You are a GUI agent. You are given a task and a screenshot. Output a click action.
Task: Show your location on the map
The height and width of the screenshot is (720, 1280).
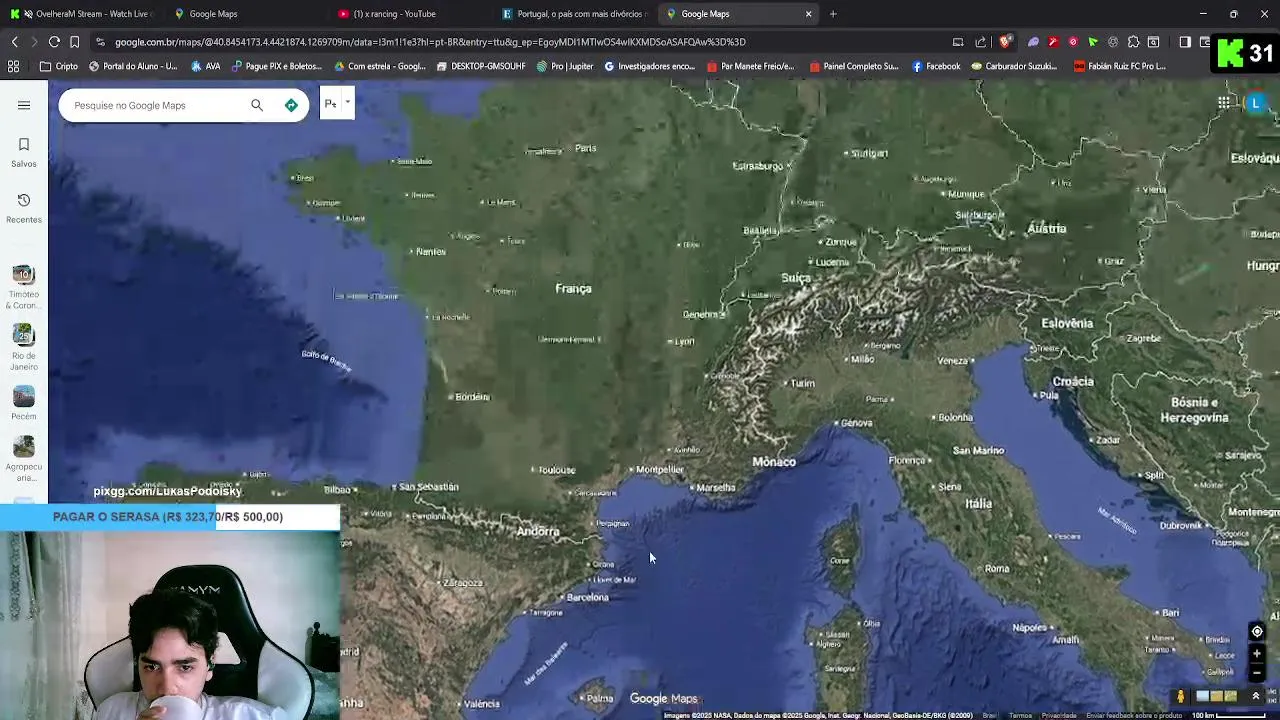point(1257,631)
